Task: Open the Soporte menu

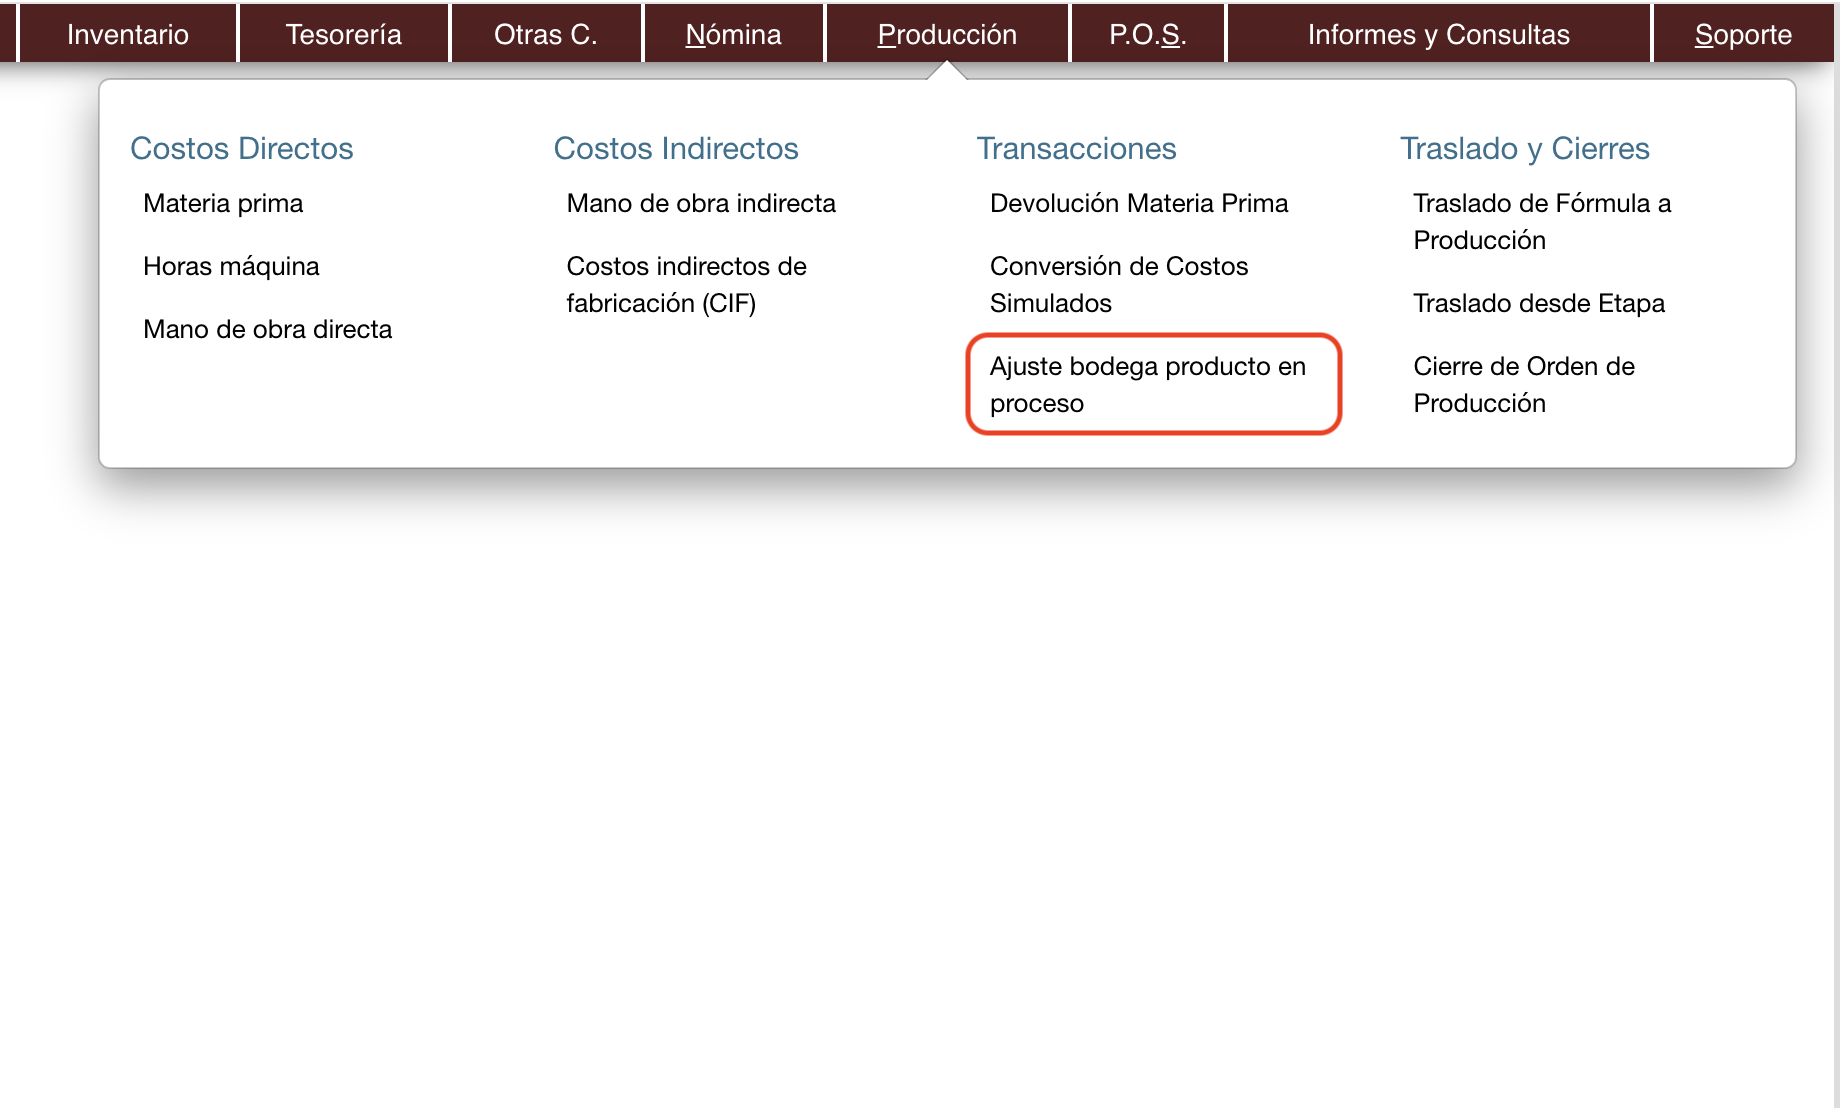Action: (1742, 34)
